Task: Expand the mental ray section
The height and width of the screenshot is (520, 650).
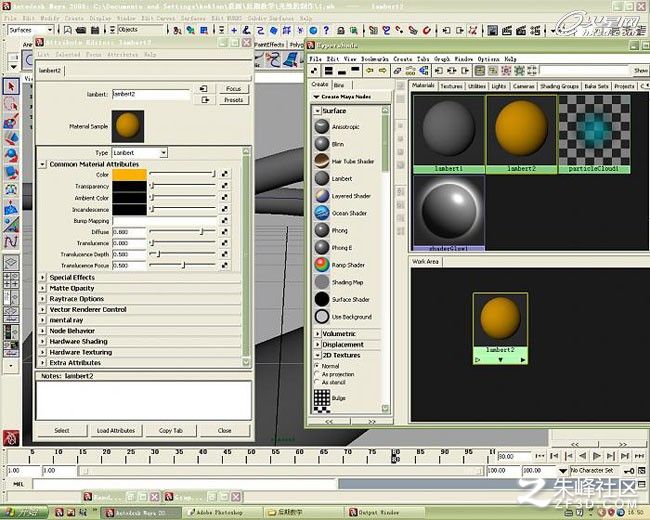Action: 42,320
